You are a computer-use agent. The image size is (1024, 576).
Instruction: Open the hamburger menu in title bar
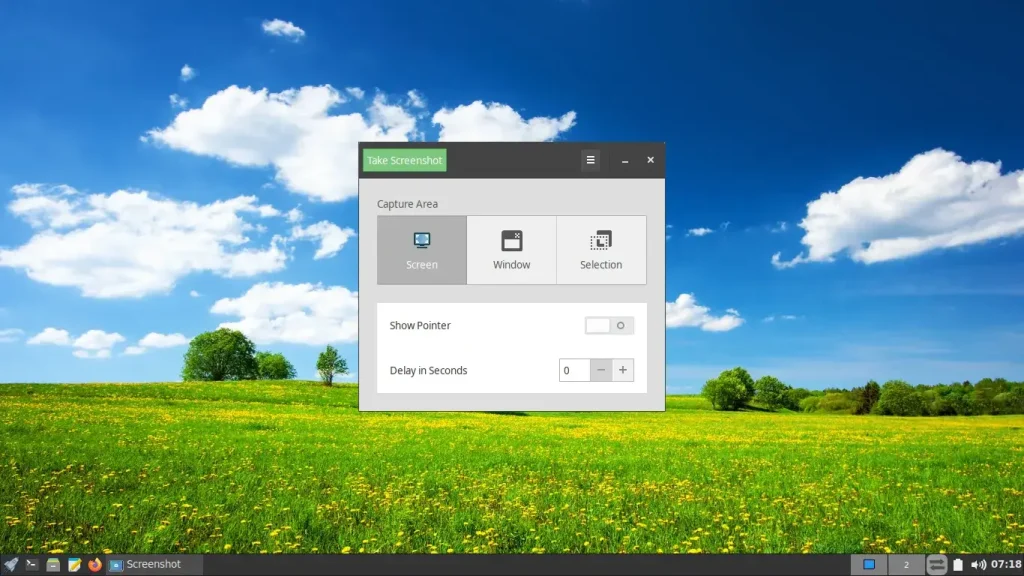[590, 160]
